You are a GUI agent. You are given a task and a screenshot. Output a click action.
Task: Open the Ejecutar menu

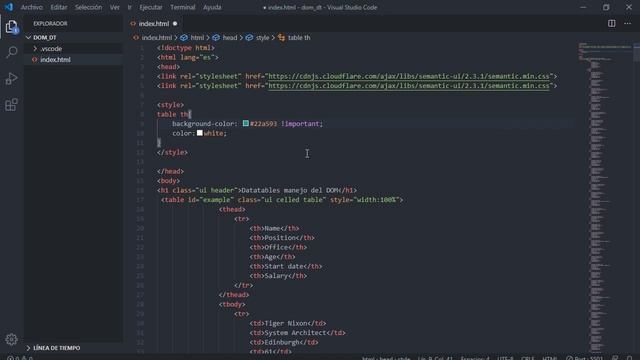pos(151,7)
